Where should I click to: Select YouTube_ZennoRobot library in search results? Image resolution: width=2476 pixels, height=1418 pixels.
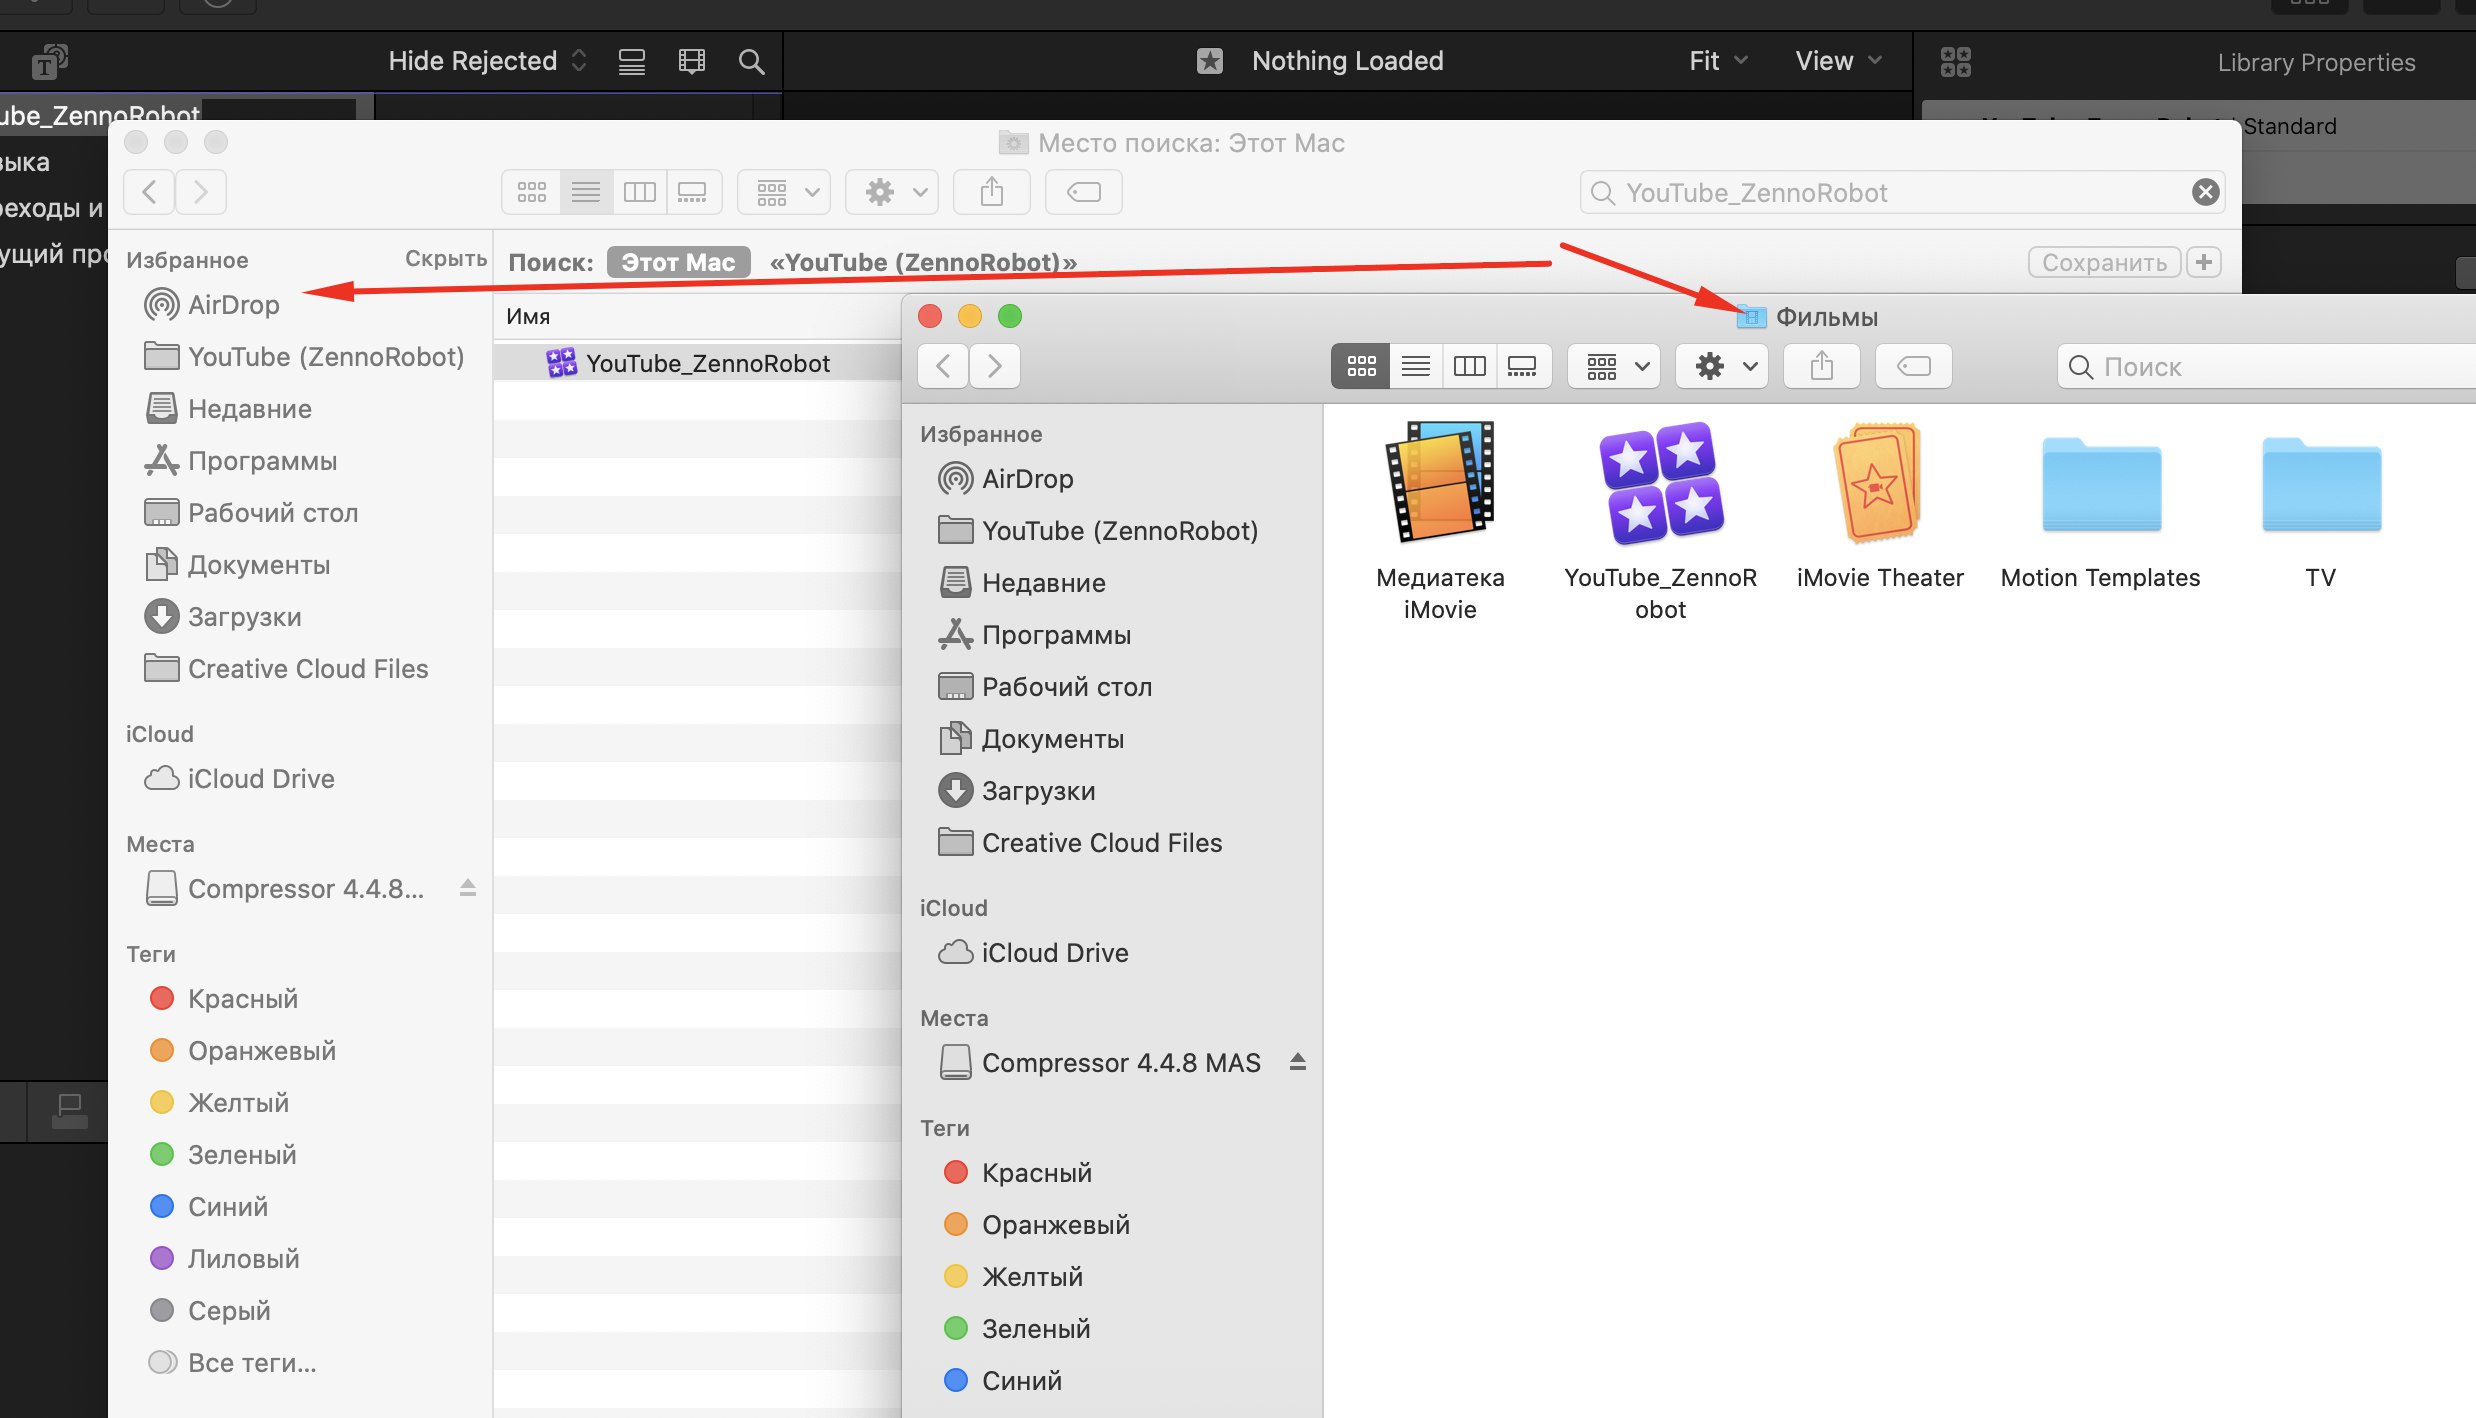pos(697,363)
